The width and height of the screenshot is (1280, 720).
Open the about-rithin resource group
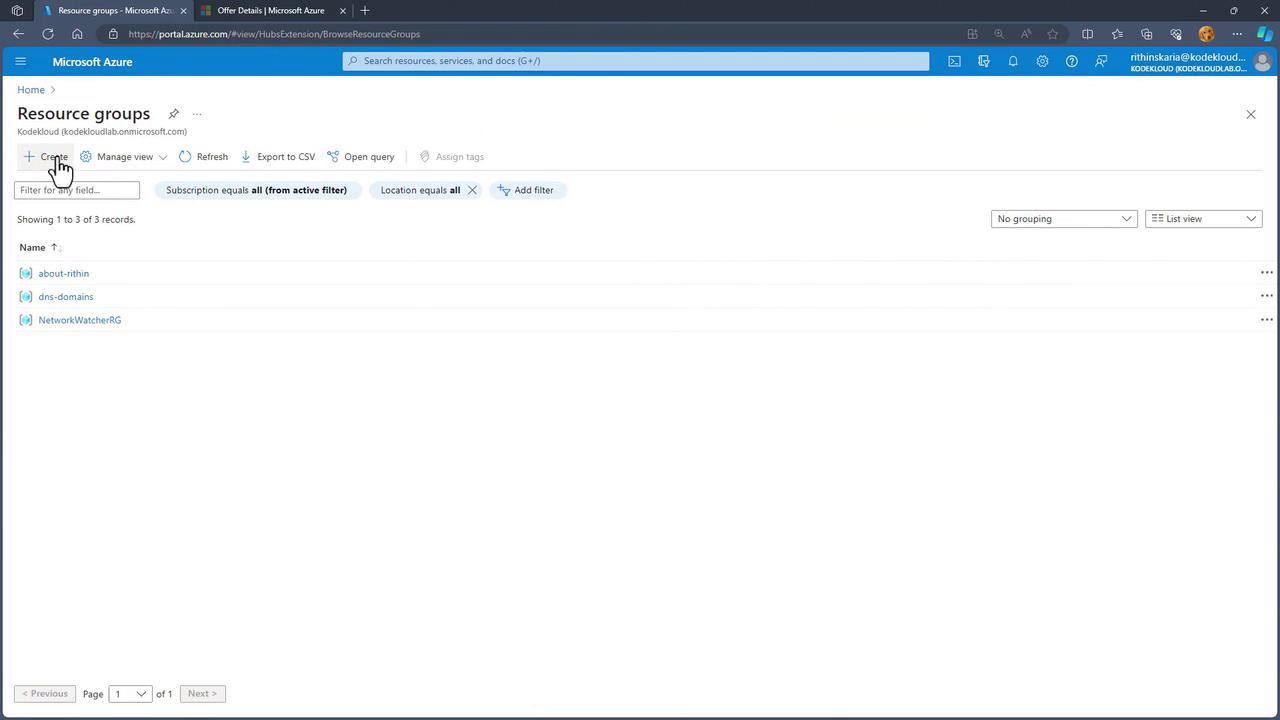(x=64, y=273)
